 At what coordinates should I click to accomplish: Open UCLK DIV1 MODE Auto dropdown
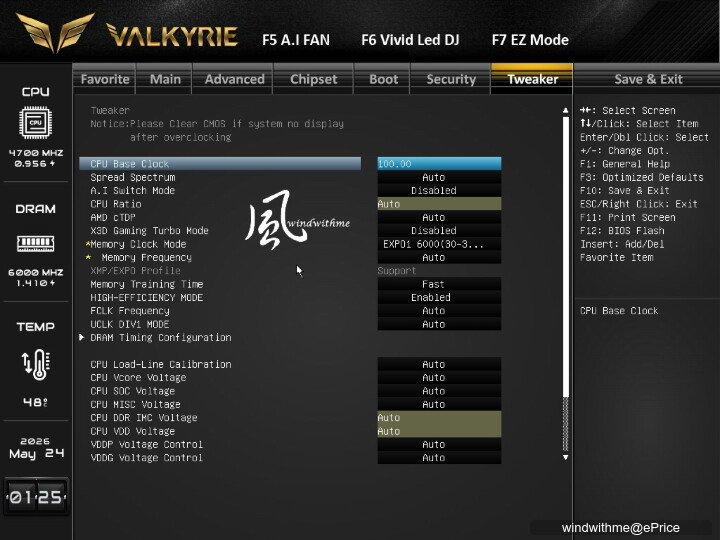(x=439, y=324)
